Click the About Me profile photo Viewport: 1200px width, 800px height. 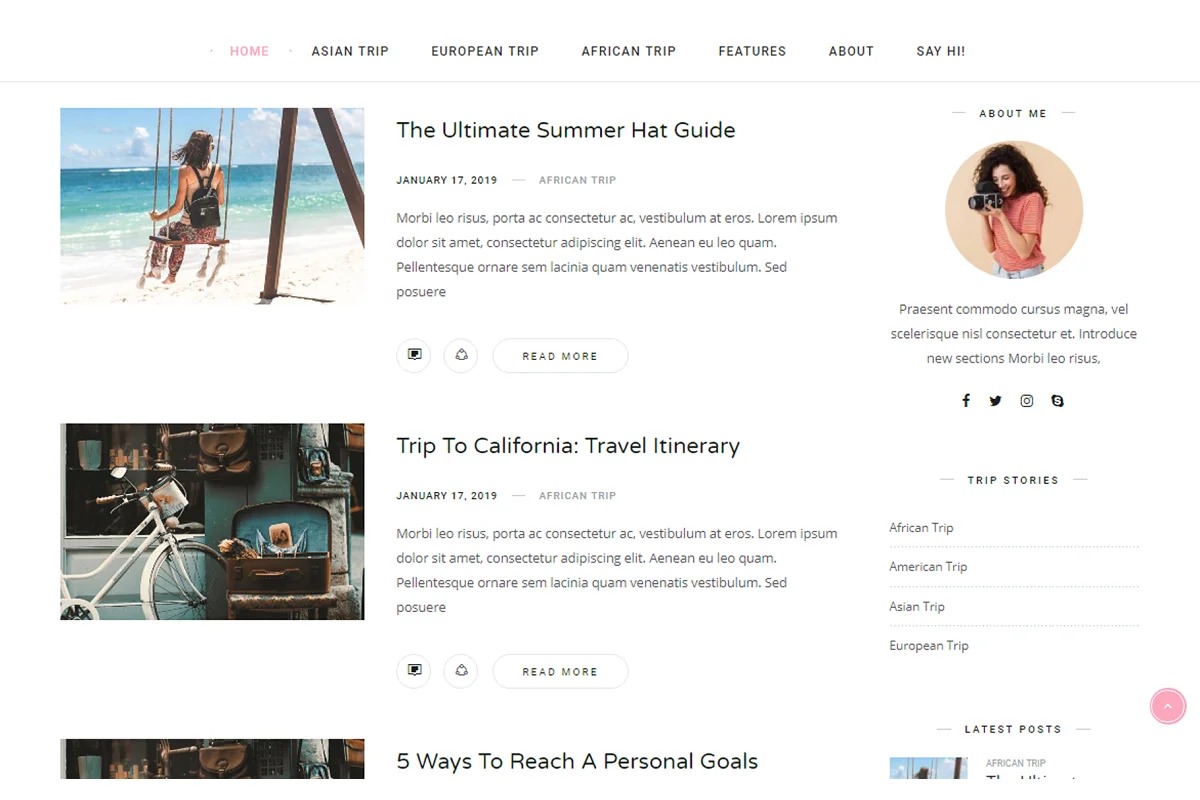coord(1014,210)
